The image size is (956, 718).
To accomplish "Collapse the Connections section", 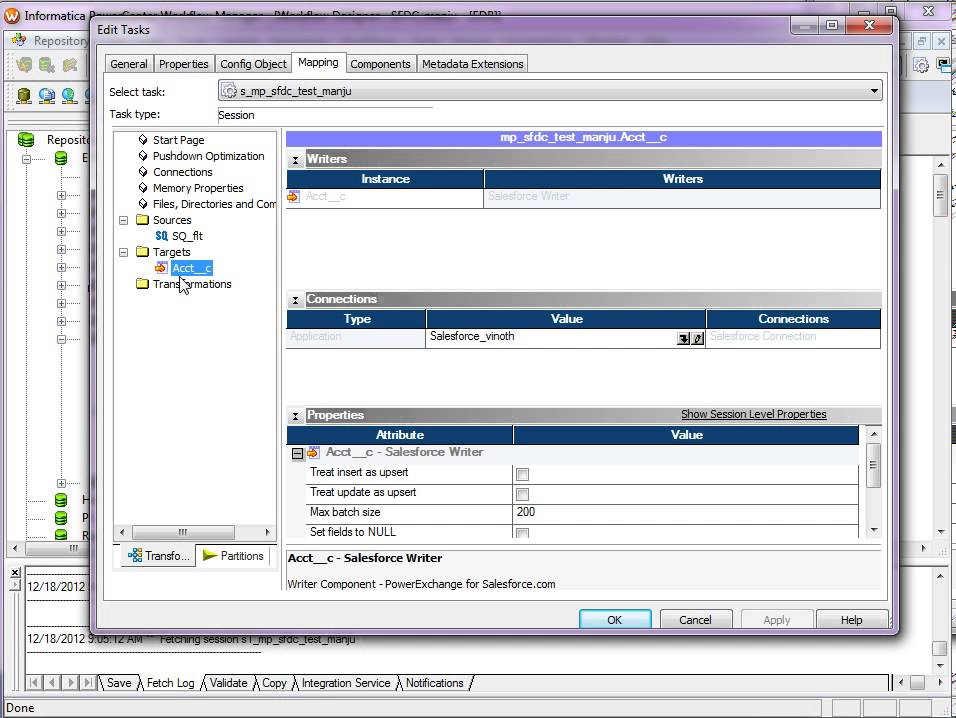I will click(296, 300).
